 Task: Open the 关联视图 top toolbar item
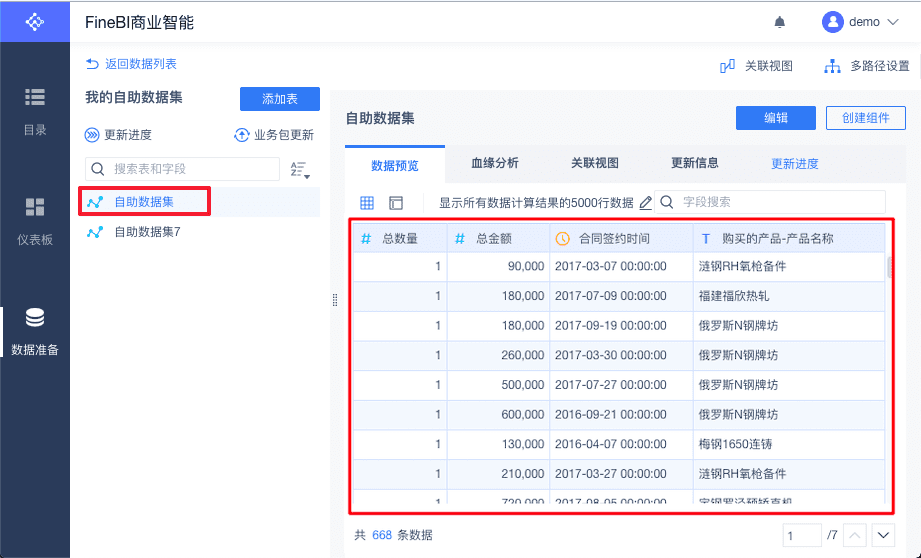click(x=757, y=66)
